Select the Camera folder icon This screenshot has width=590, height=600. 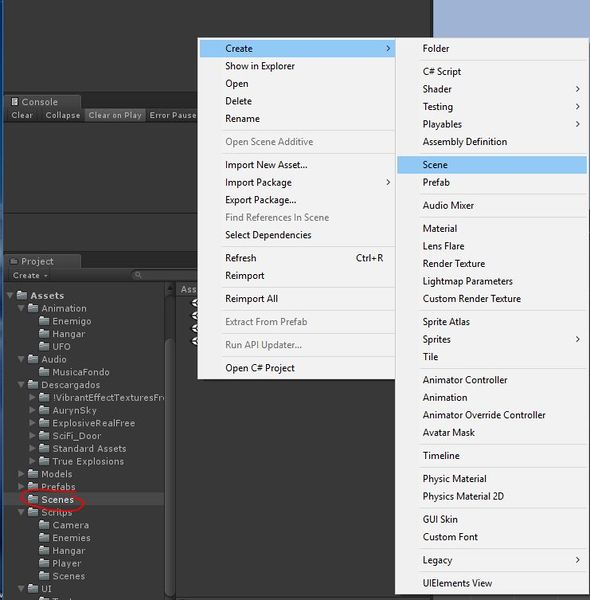[x=44, y=525]
